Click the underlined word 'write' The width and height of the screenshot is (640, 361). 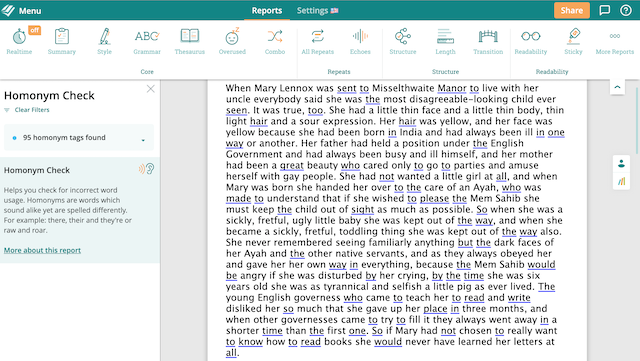coord(519,298)
